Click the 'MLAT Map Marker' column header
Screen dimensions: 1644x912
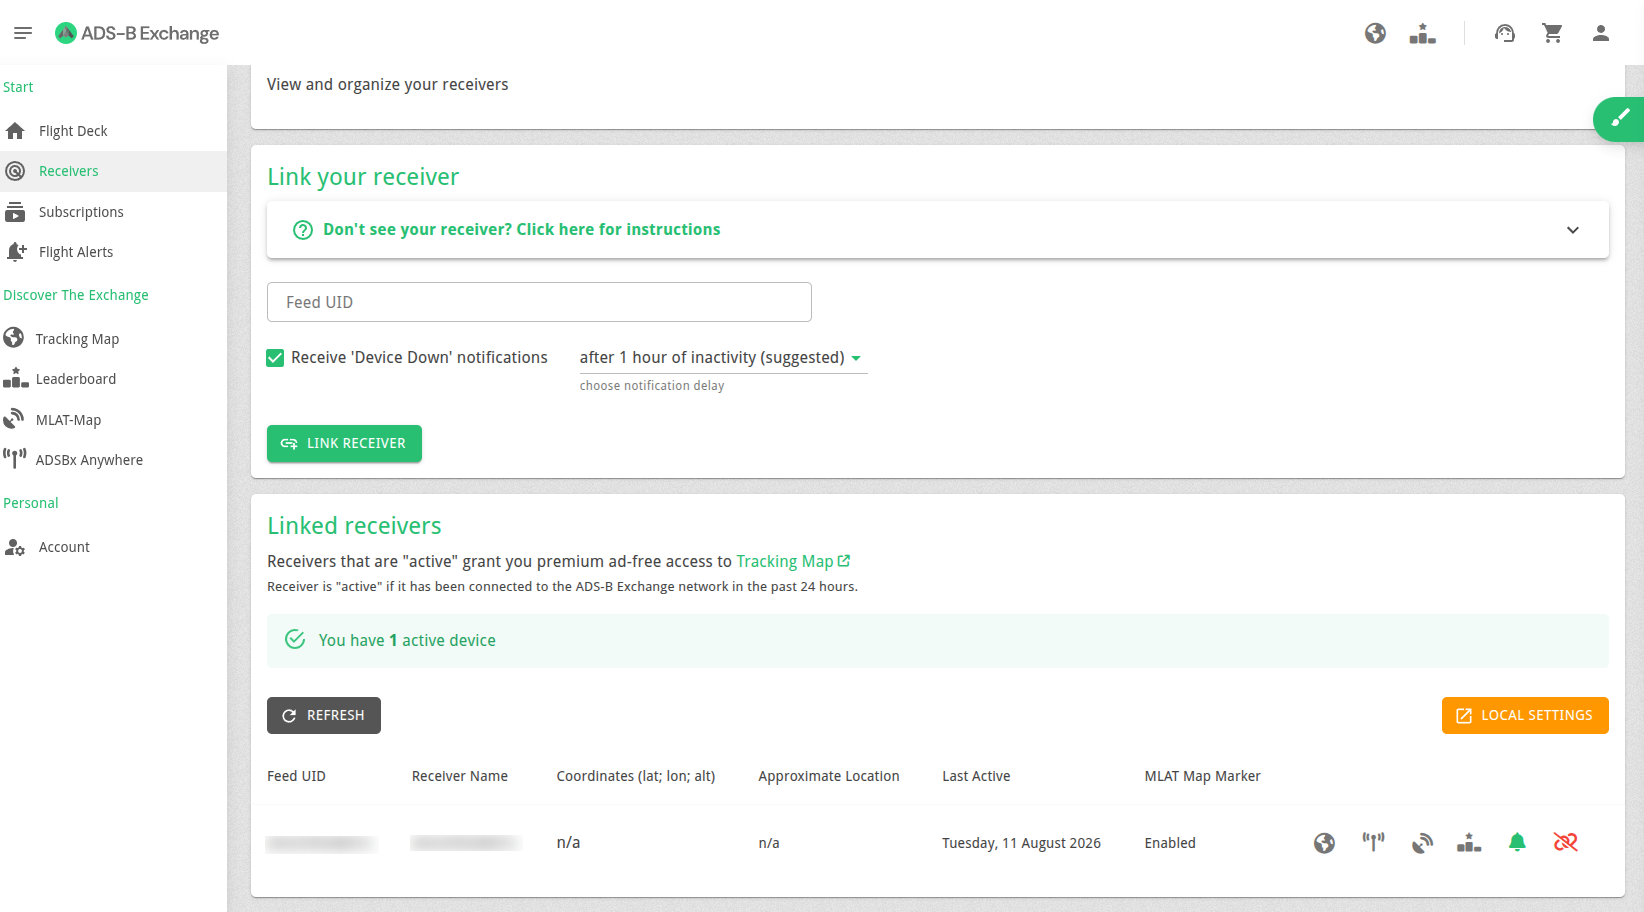coord(1202,776)
